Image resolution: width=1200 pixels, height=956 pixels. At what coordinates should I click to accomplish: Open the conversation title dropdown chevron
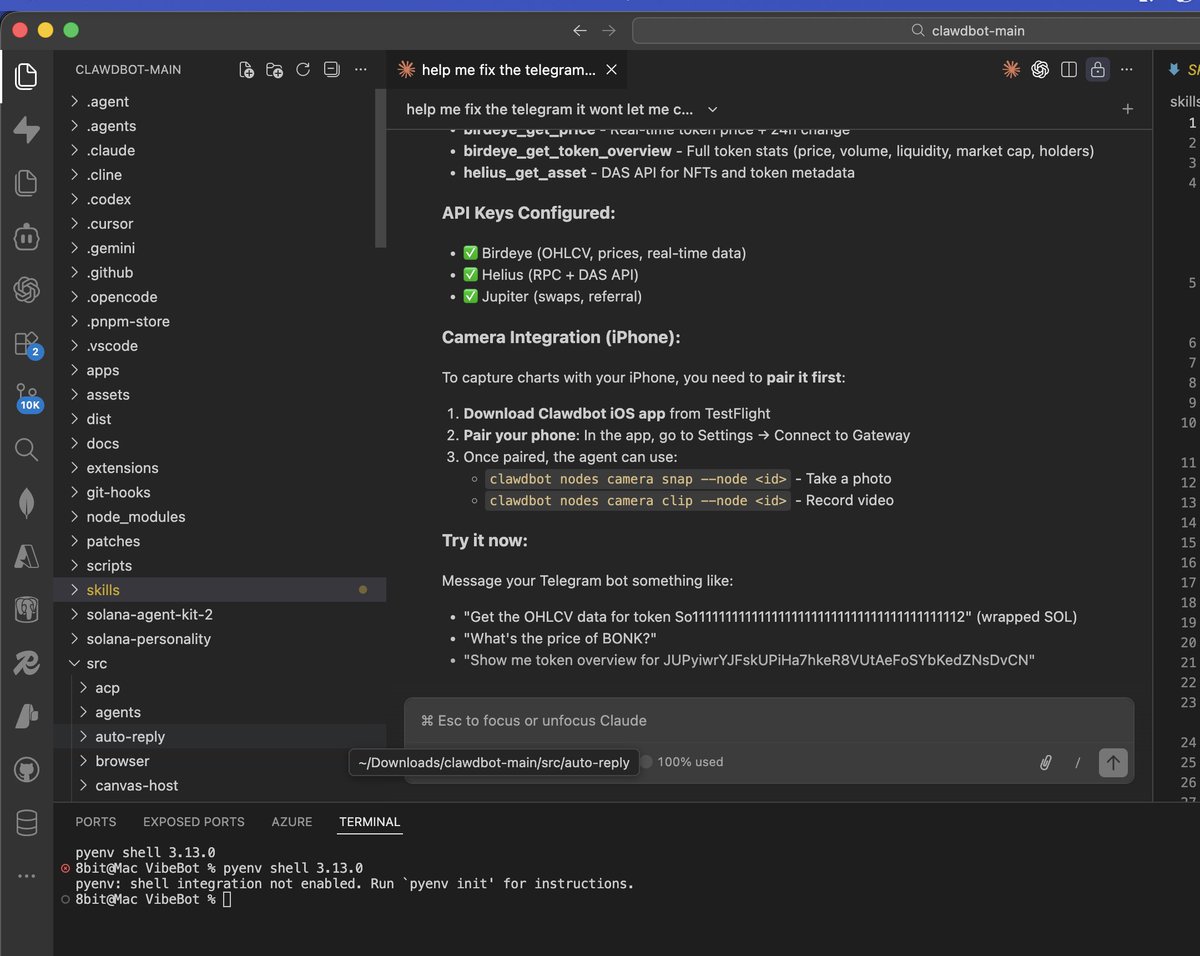pos(711,109)
